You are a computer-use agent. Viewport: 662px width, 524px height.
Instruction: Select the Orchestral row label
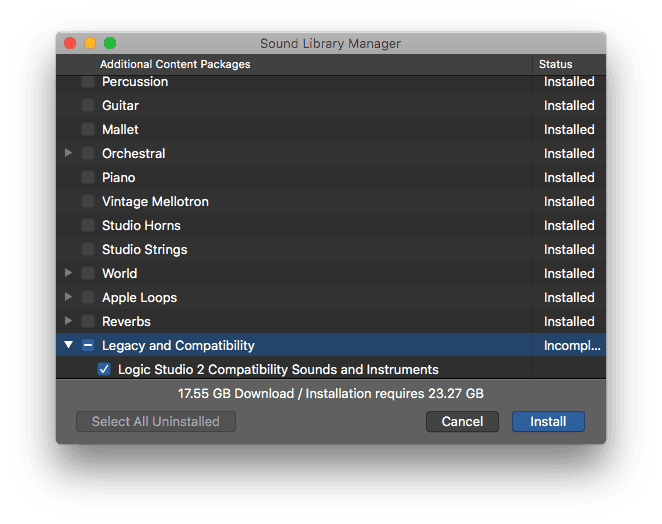[134, 153]
